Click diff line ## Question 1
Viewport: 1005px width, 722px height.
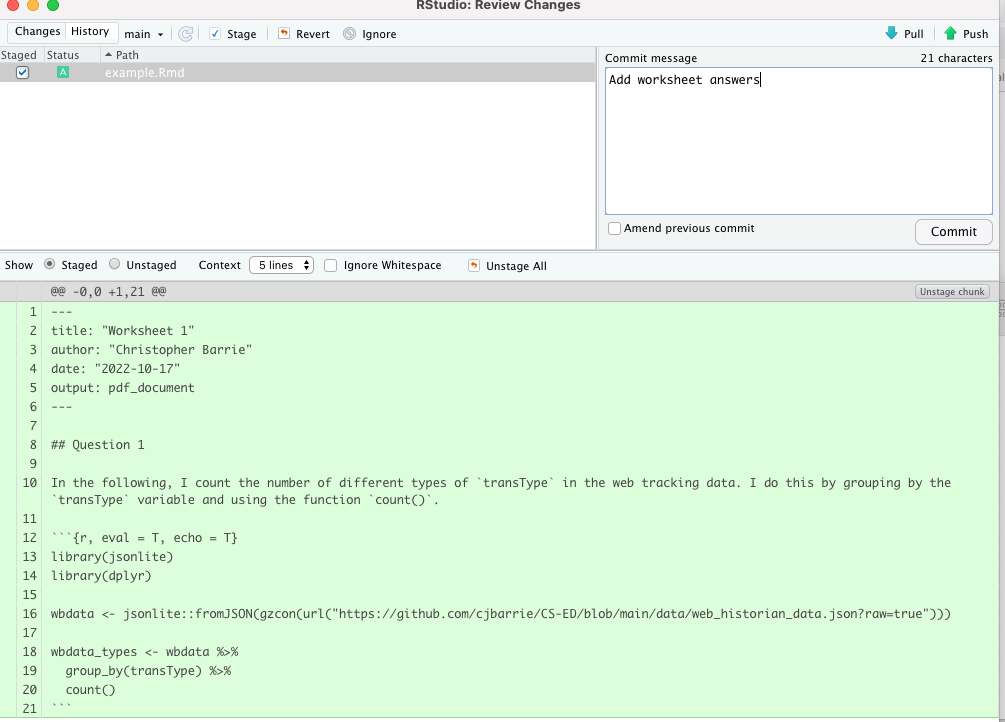point(97,445)
